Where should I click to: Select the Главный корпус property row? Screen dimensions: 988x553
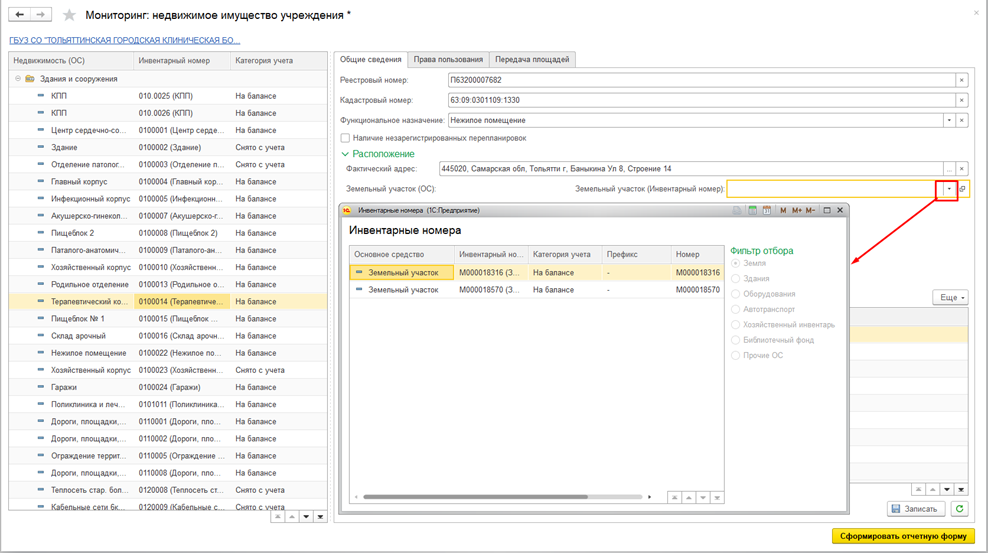168,181
